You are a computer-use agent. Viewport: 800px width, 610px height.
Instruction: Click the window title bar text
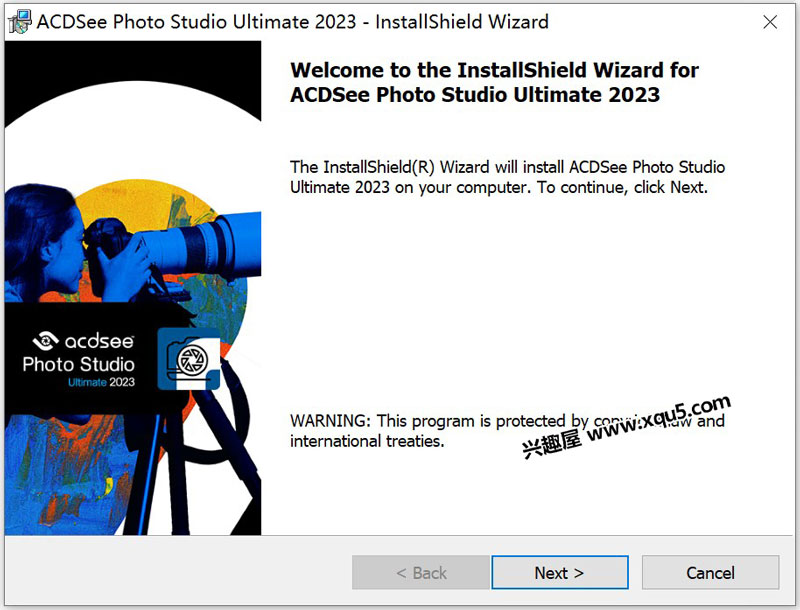292,22
